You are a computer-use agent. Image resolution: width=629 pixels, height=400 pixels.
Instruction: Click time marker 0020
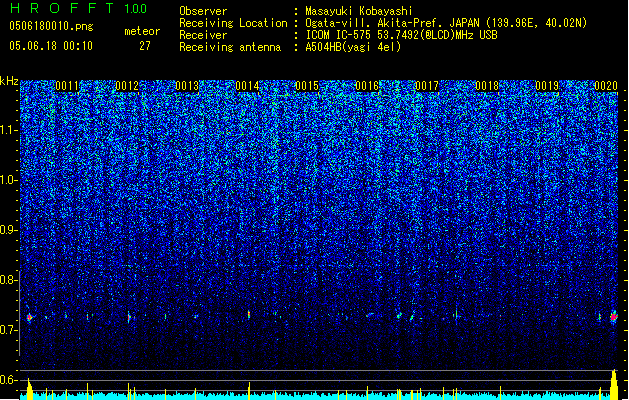pyautogui.click(x=606, y=86)
